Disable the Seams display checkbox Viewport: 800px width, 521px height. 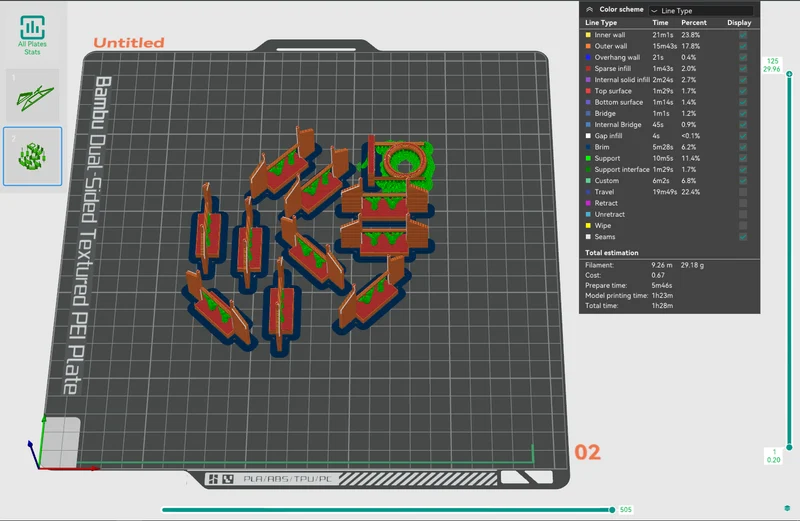[743, 237]
